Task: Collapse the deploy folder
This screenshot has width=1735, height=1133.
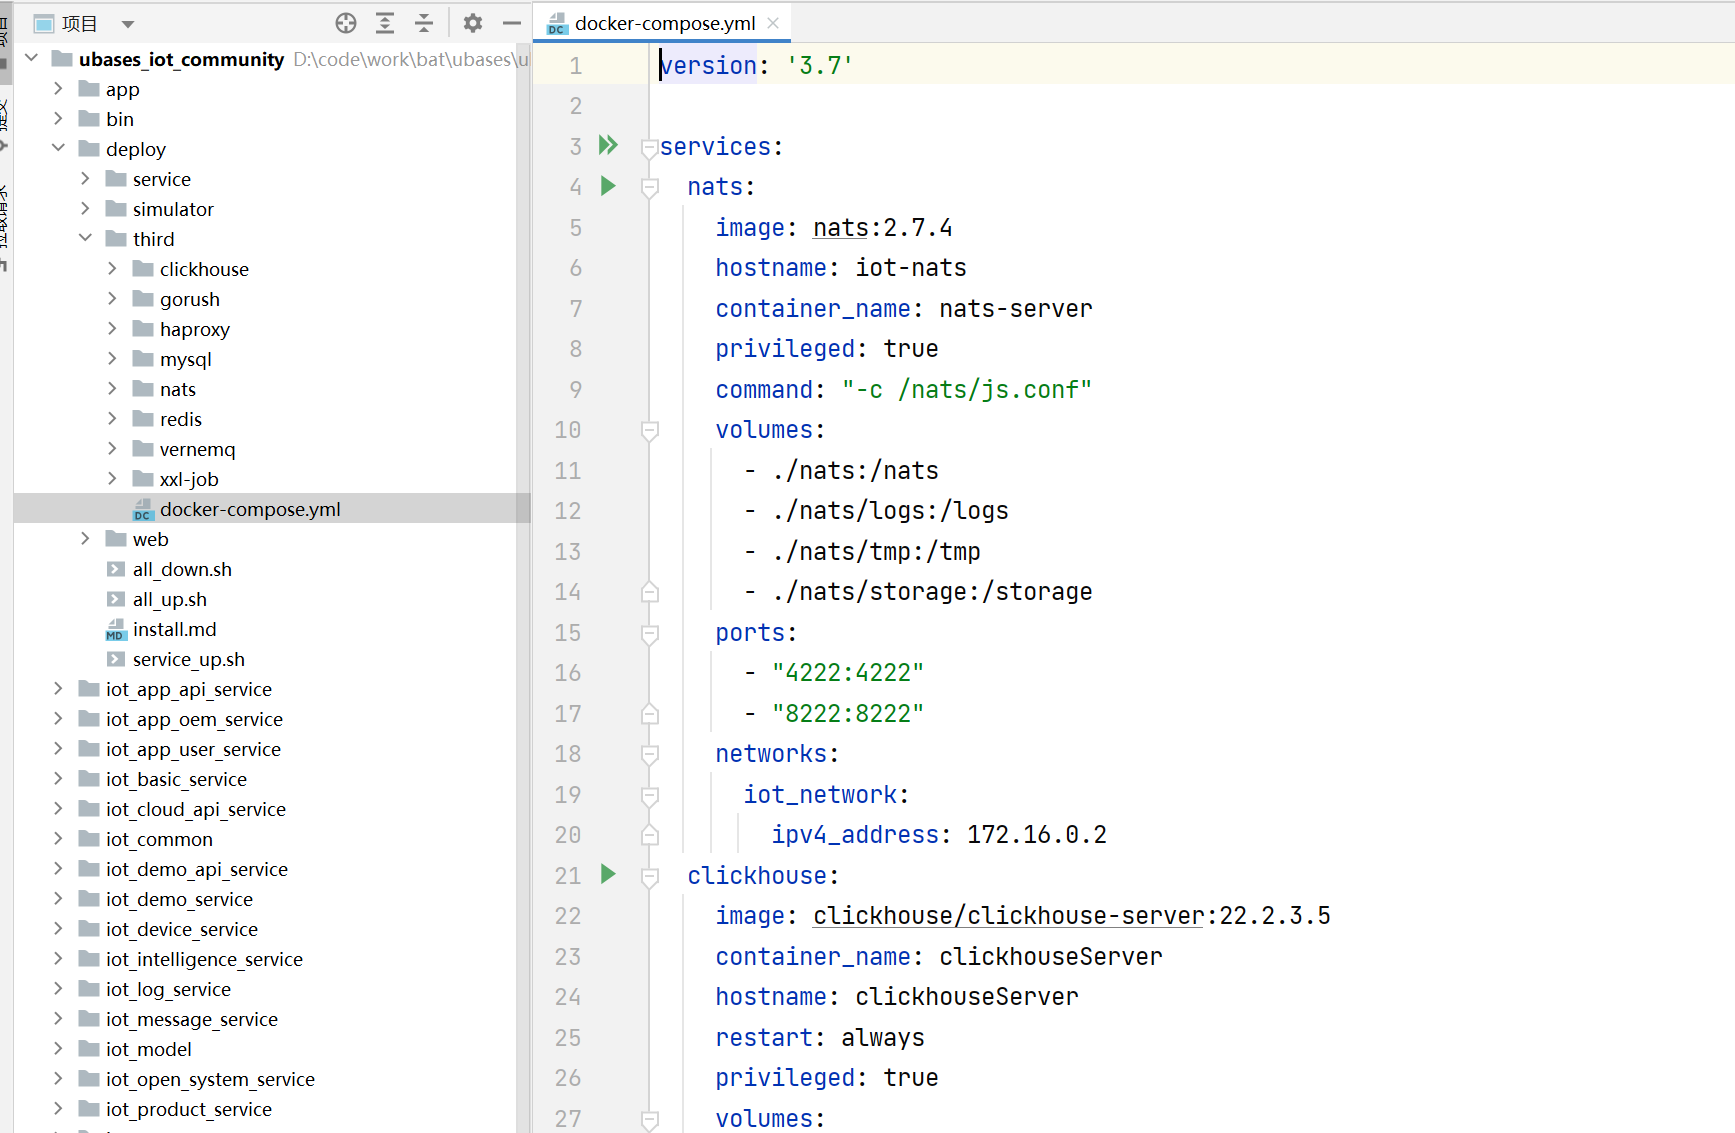Action: coord(58,148)
